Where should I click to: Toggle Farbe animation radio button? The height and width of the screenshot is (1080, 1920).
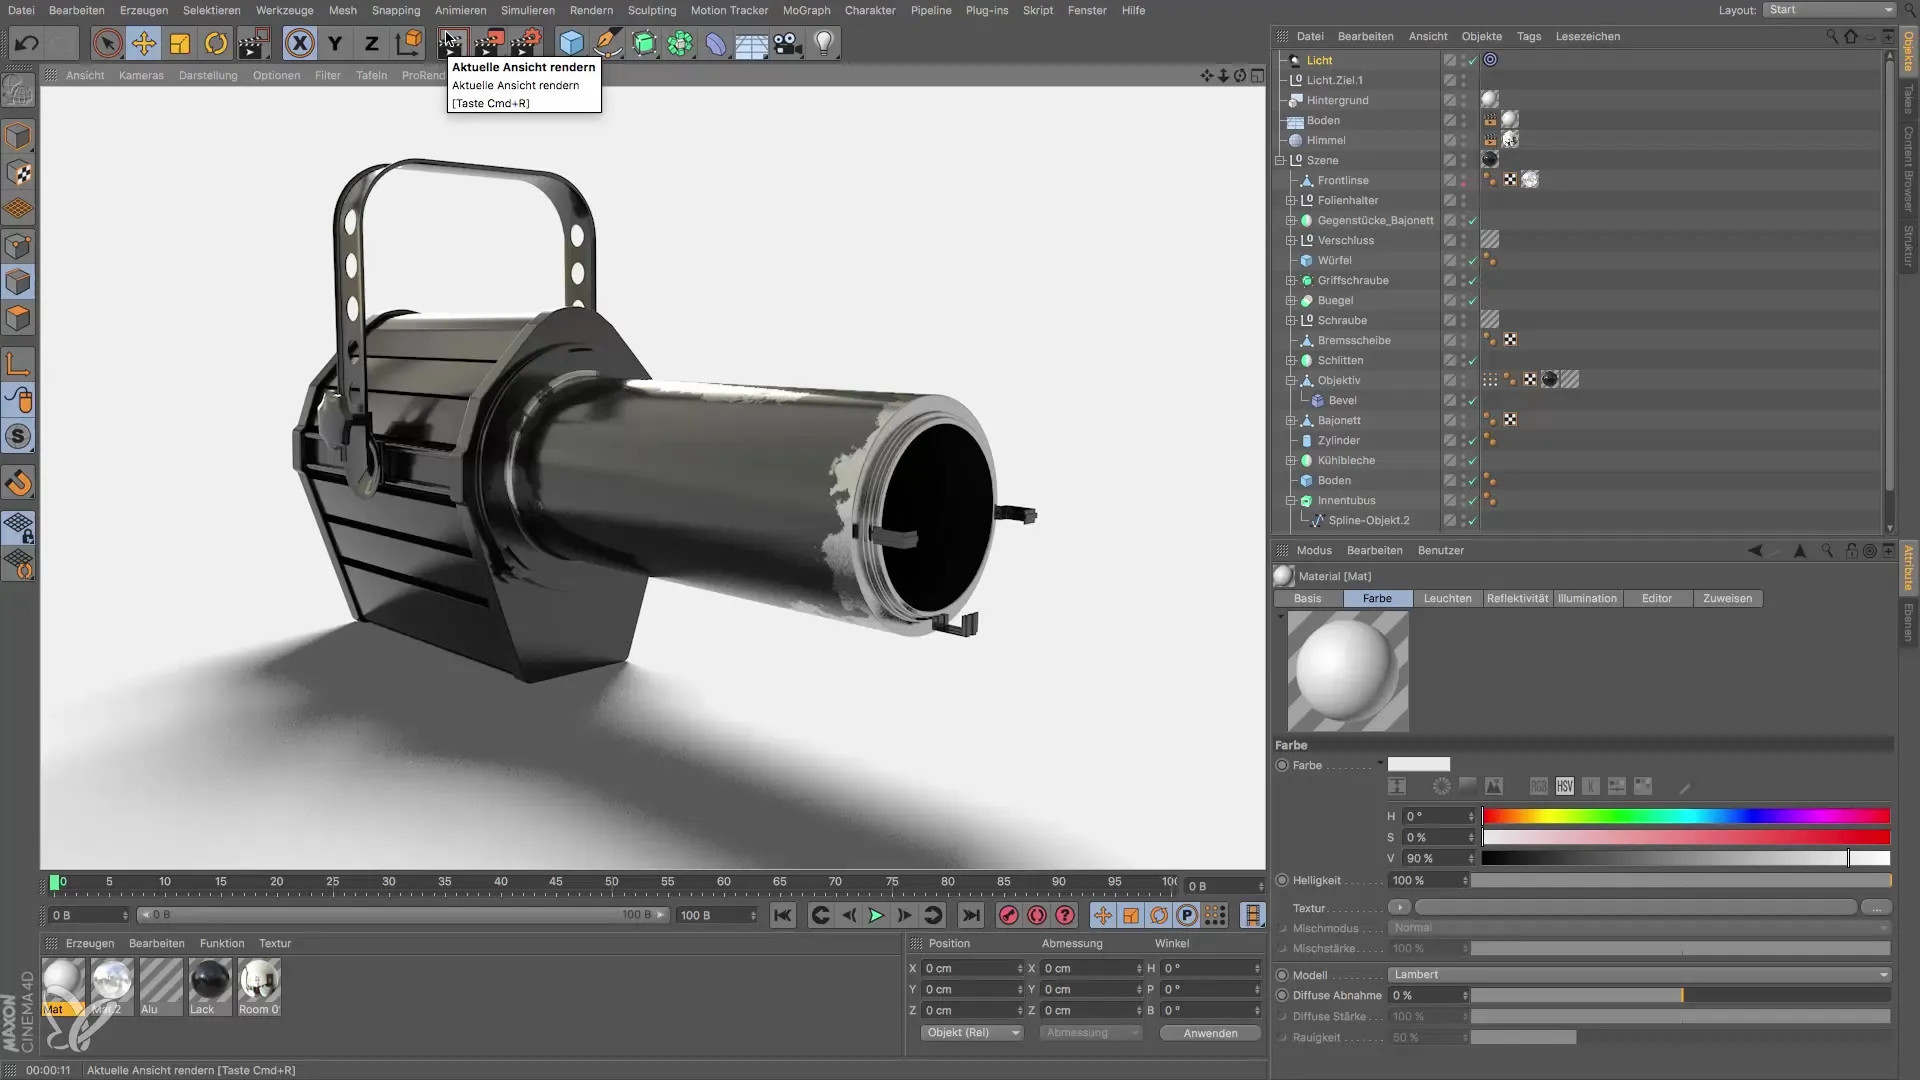pos(1282,765)
